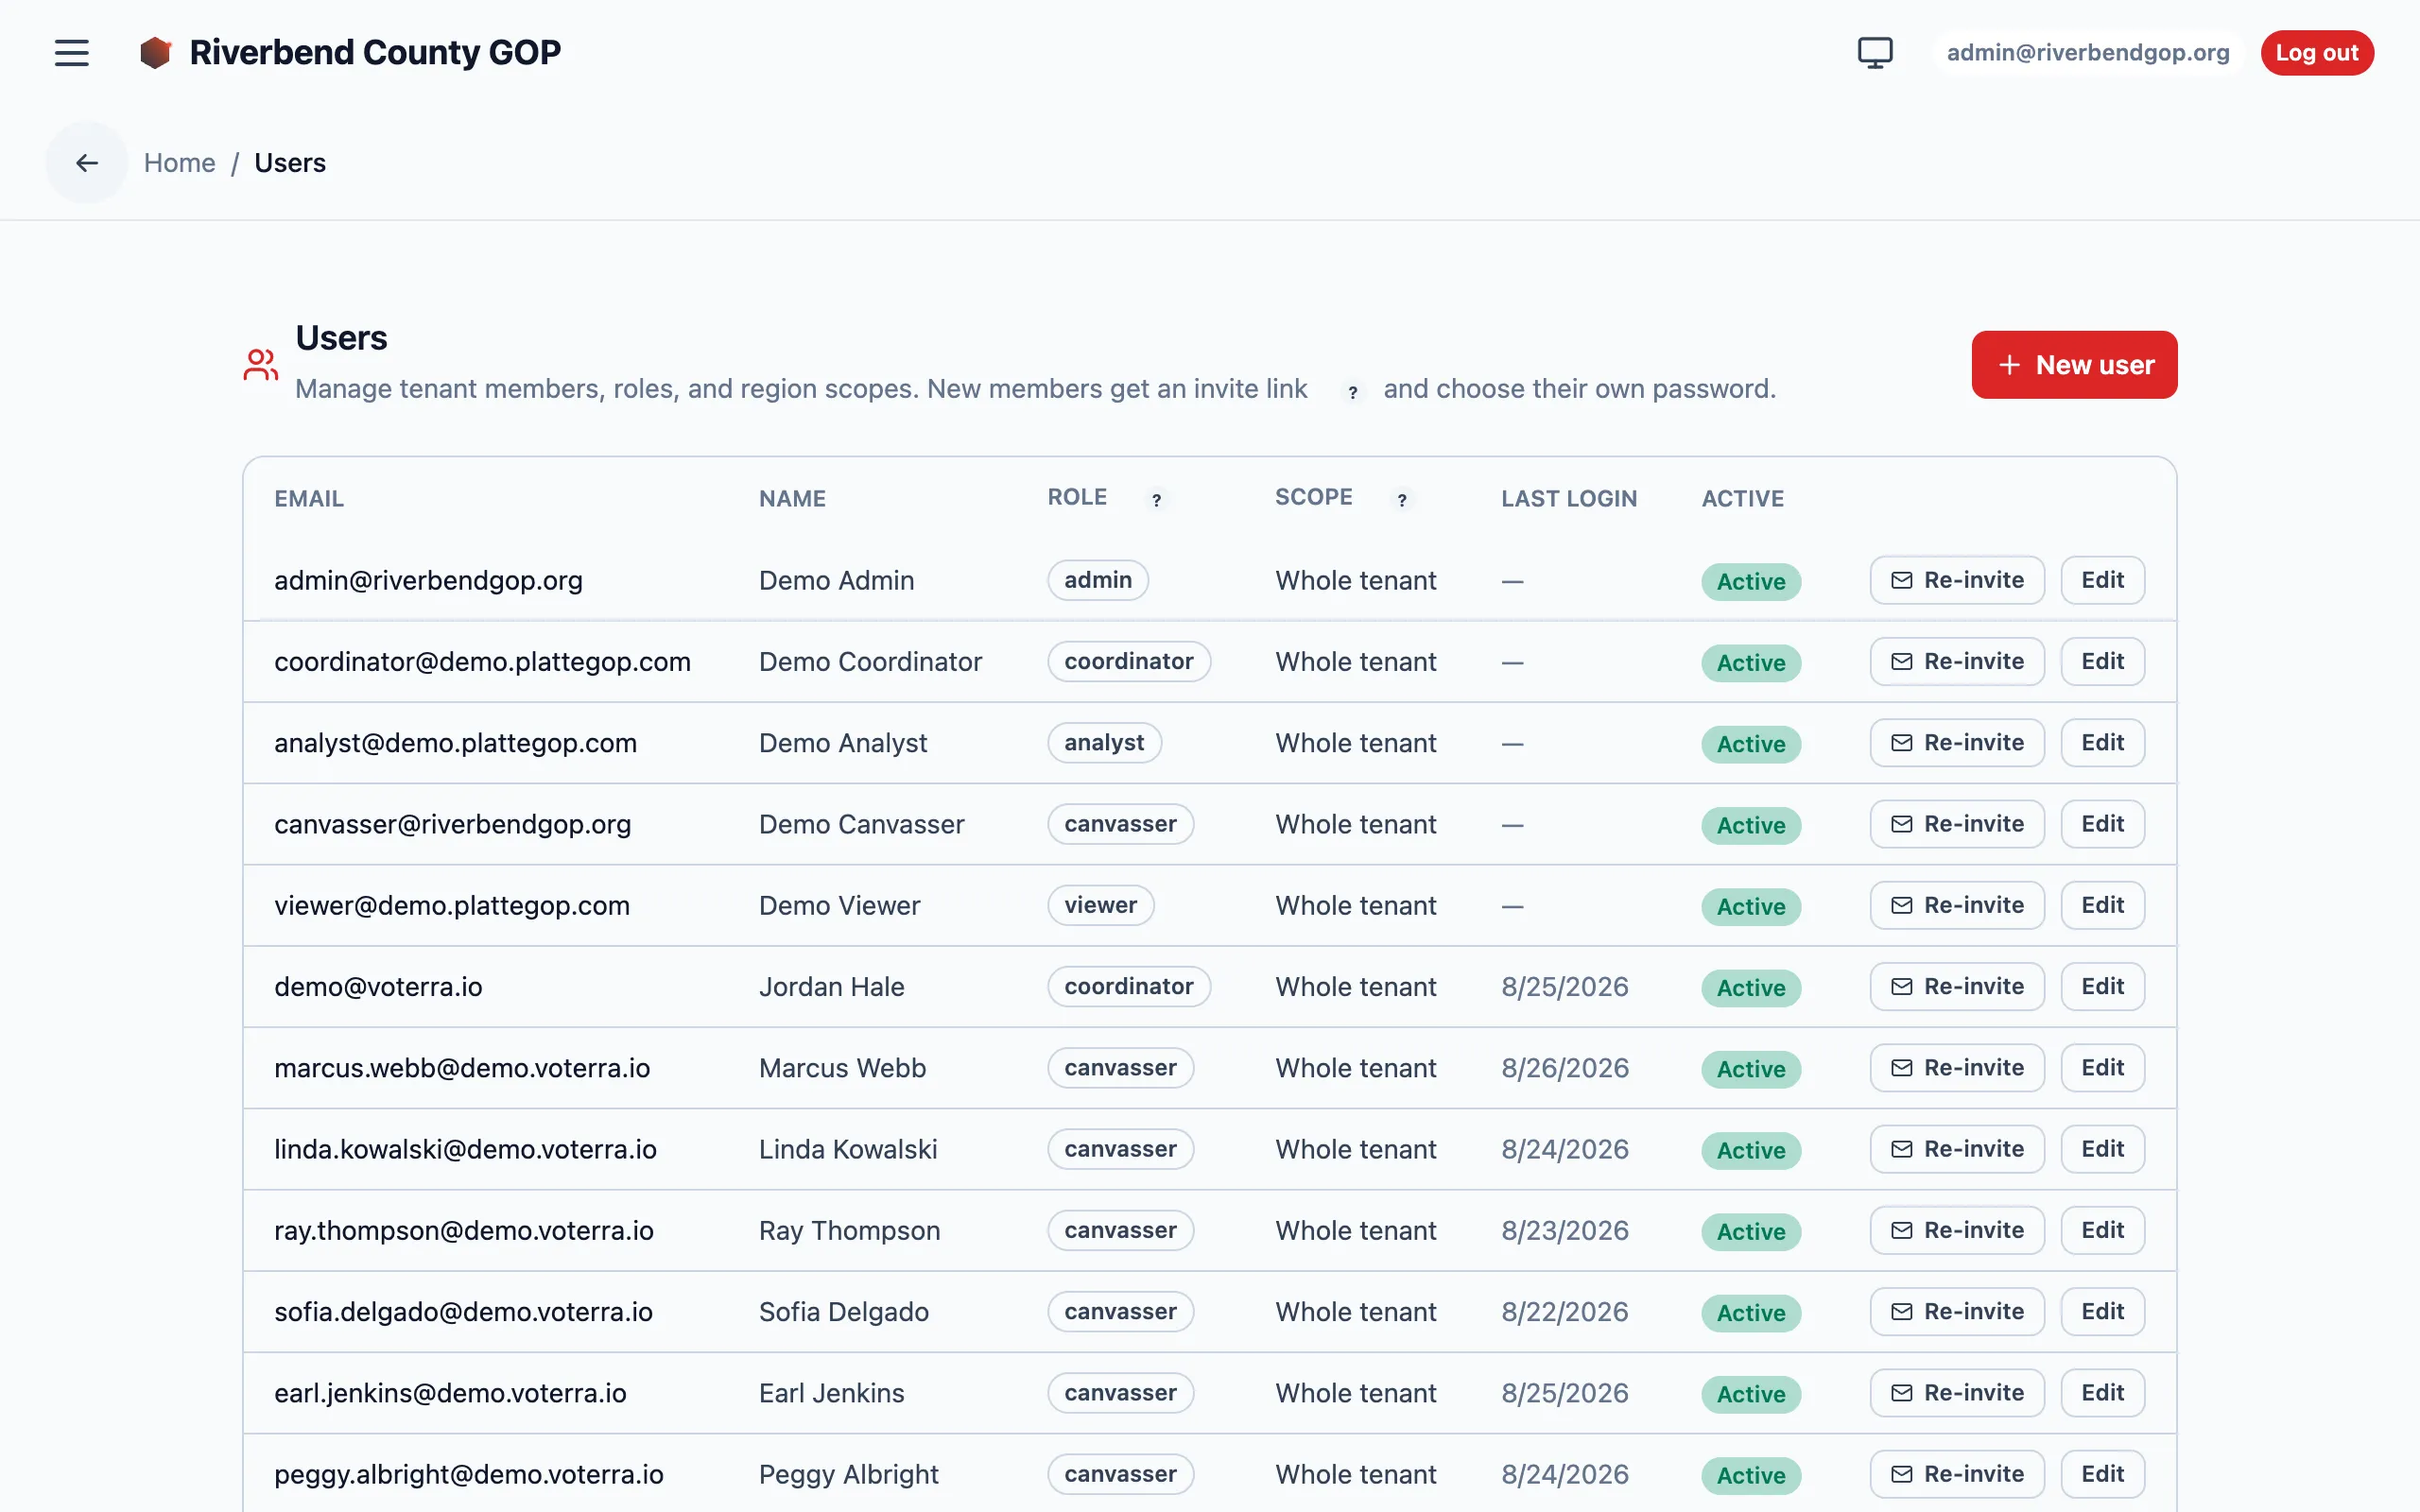The width and height of the screenshot is (2420, 1512).
Task: Re-invite Demo Canvasser user
Action: 1957,824
